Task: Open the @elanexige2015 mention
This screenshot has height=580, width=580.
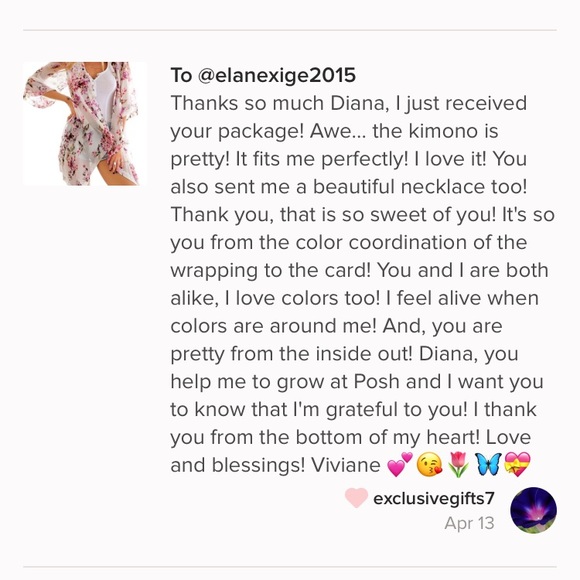Action: (277, 75)
